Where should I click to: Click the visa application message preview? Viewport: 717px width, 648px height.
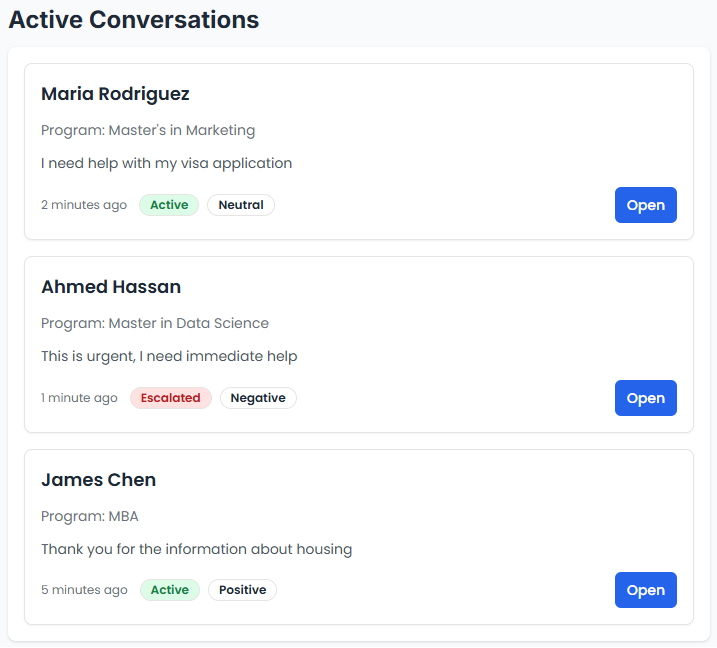click(x=166, y=163)
